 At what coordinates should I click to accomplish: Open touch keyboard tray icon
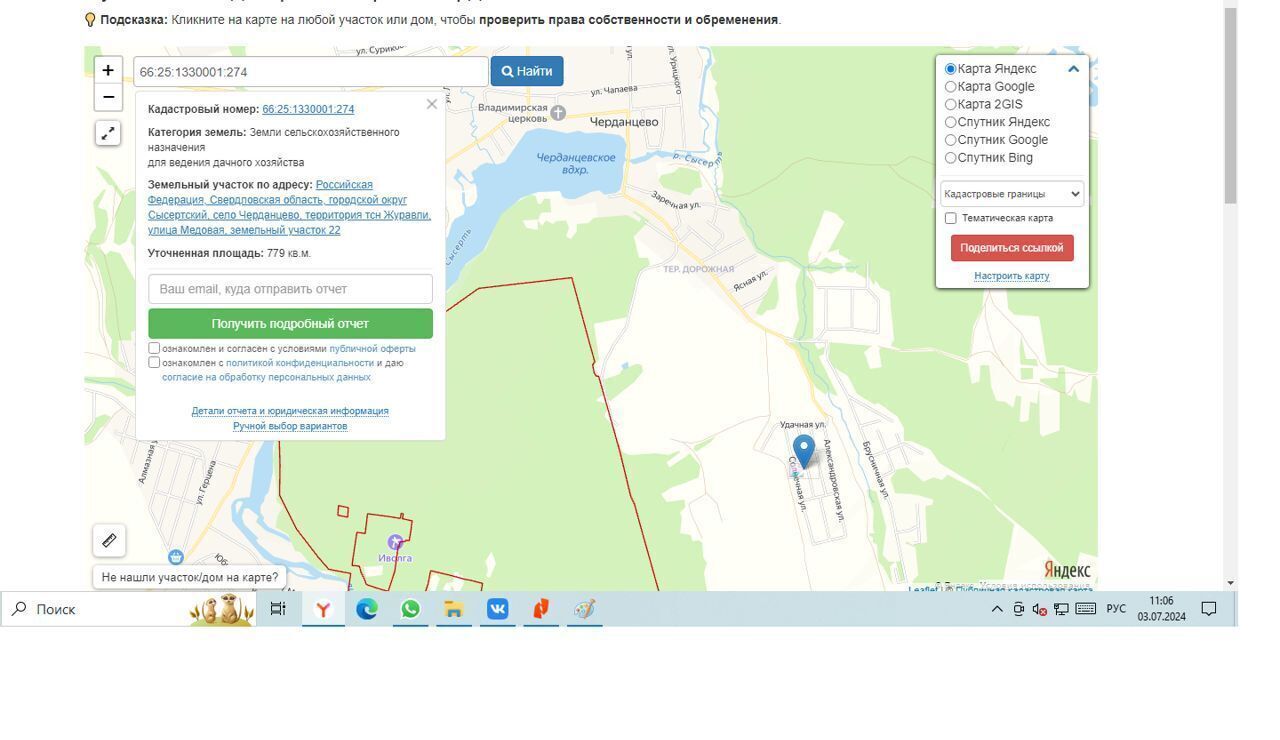(x=1085, y=609)
